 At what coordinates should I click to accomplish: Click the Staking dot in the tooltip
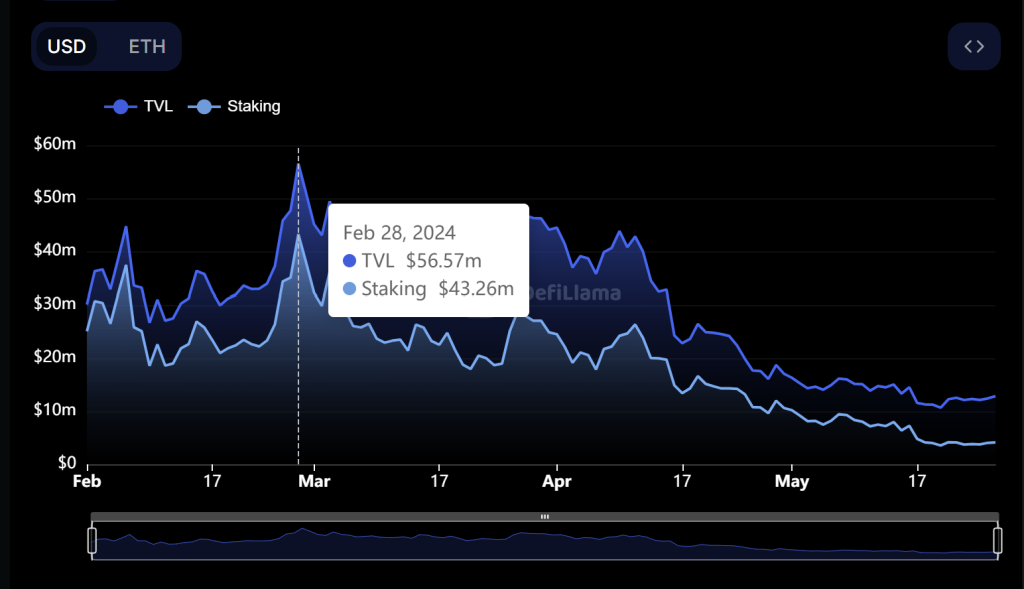(350, 290)
